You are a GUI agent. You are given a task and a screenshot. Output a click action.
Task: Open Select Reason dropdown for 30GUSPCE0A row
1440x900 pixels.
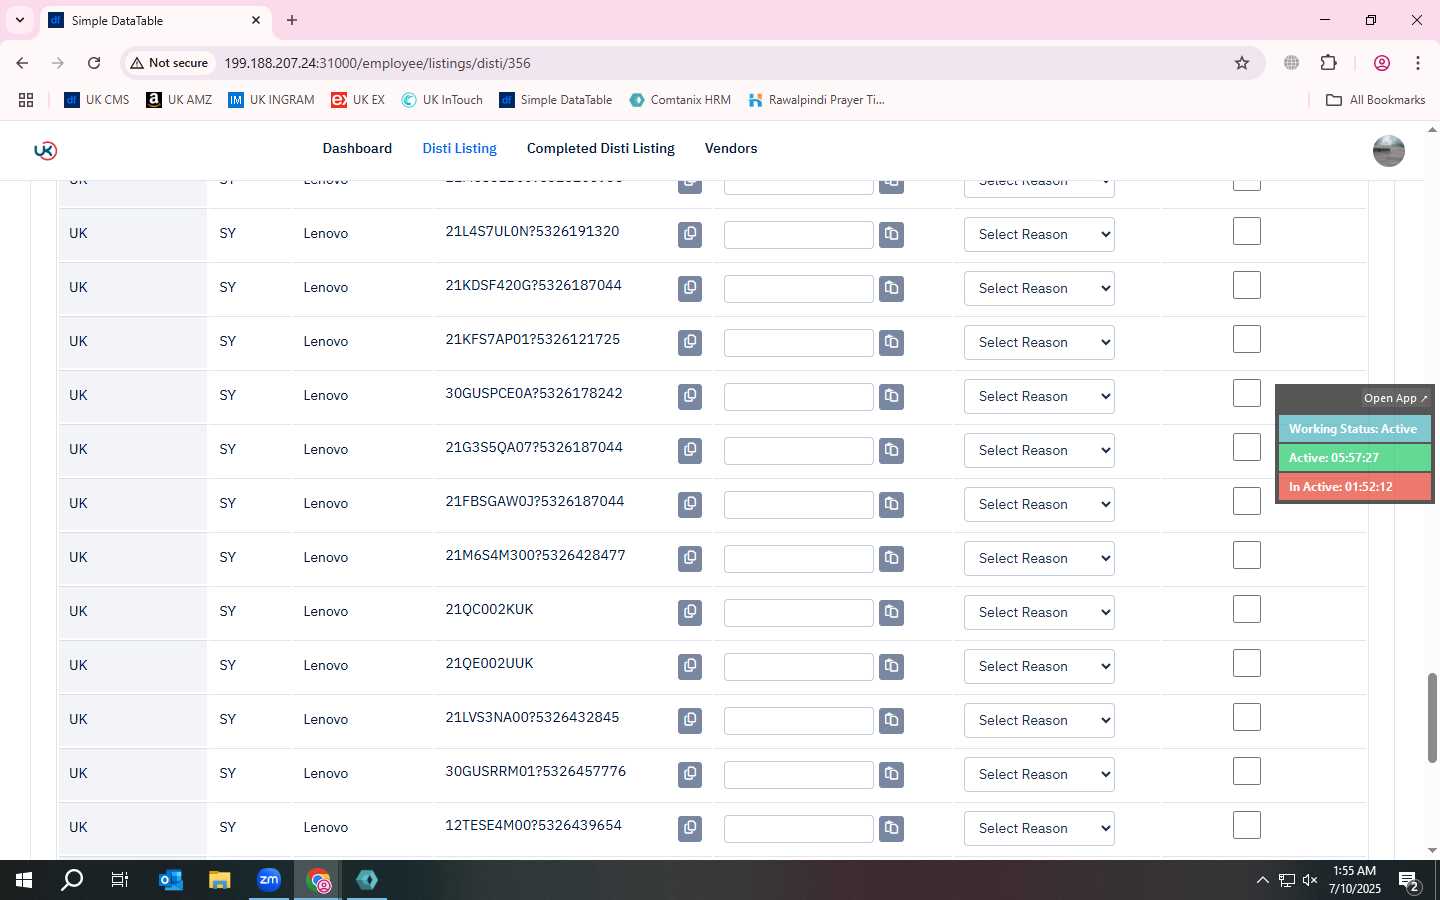click(1039, 396)
